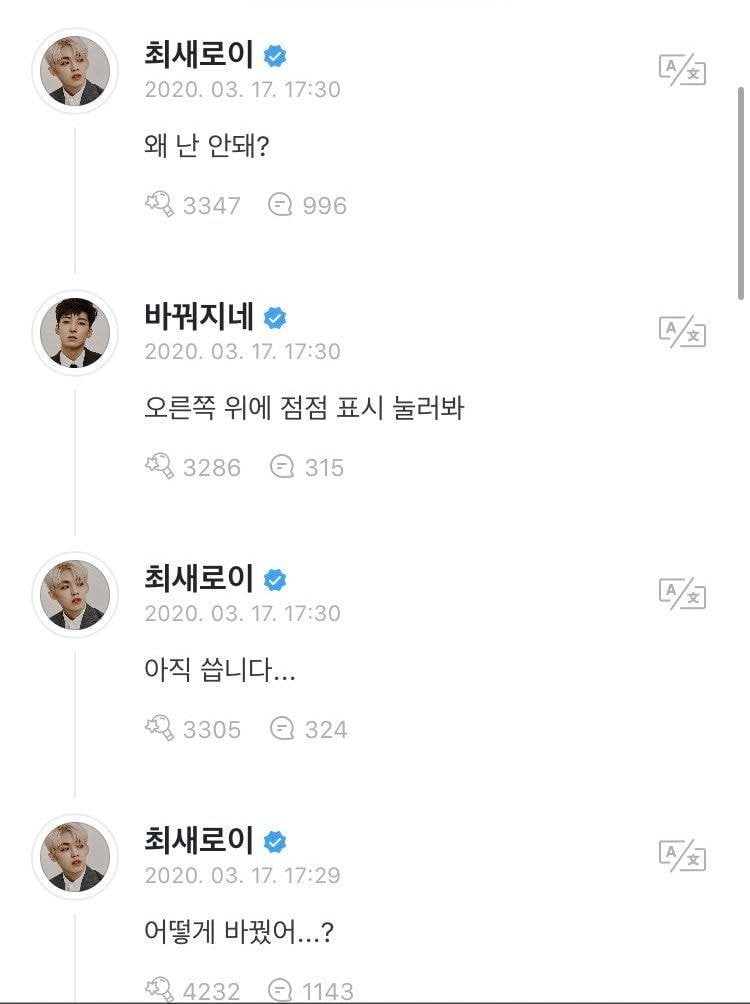Image resolution: width=750 pixels, height=1004 pixels.
Task: Click the 바꿔지네 username
Action: coord(199,317)
